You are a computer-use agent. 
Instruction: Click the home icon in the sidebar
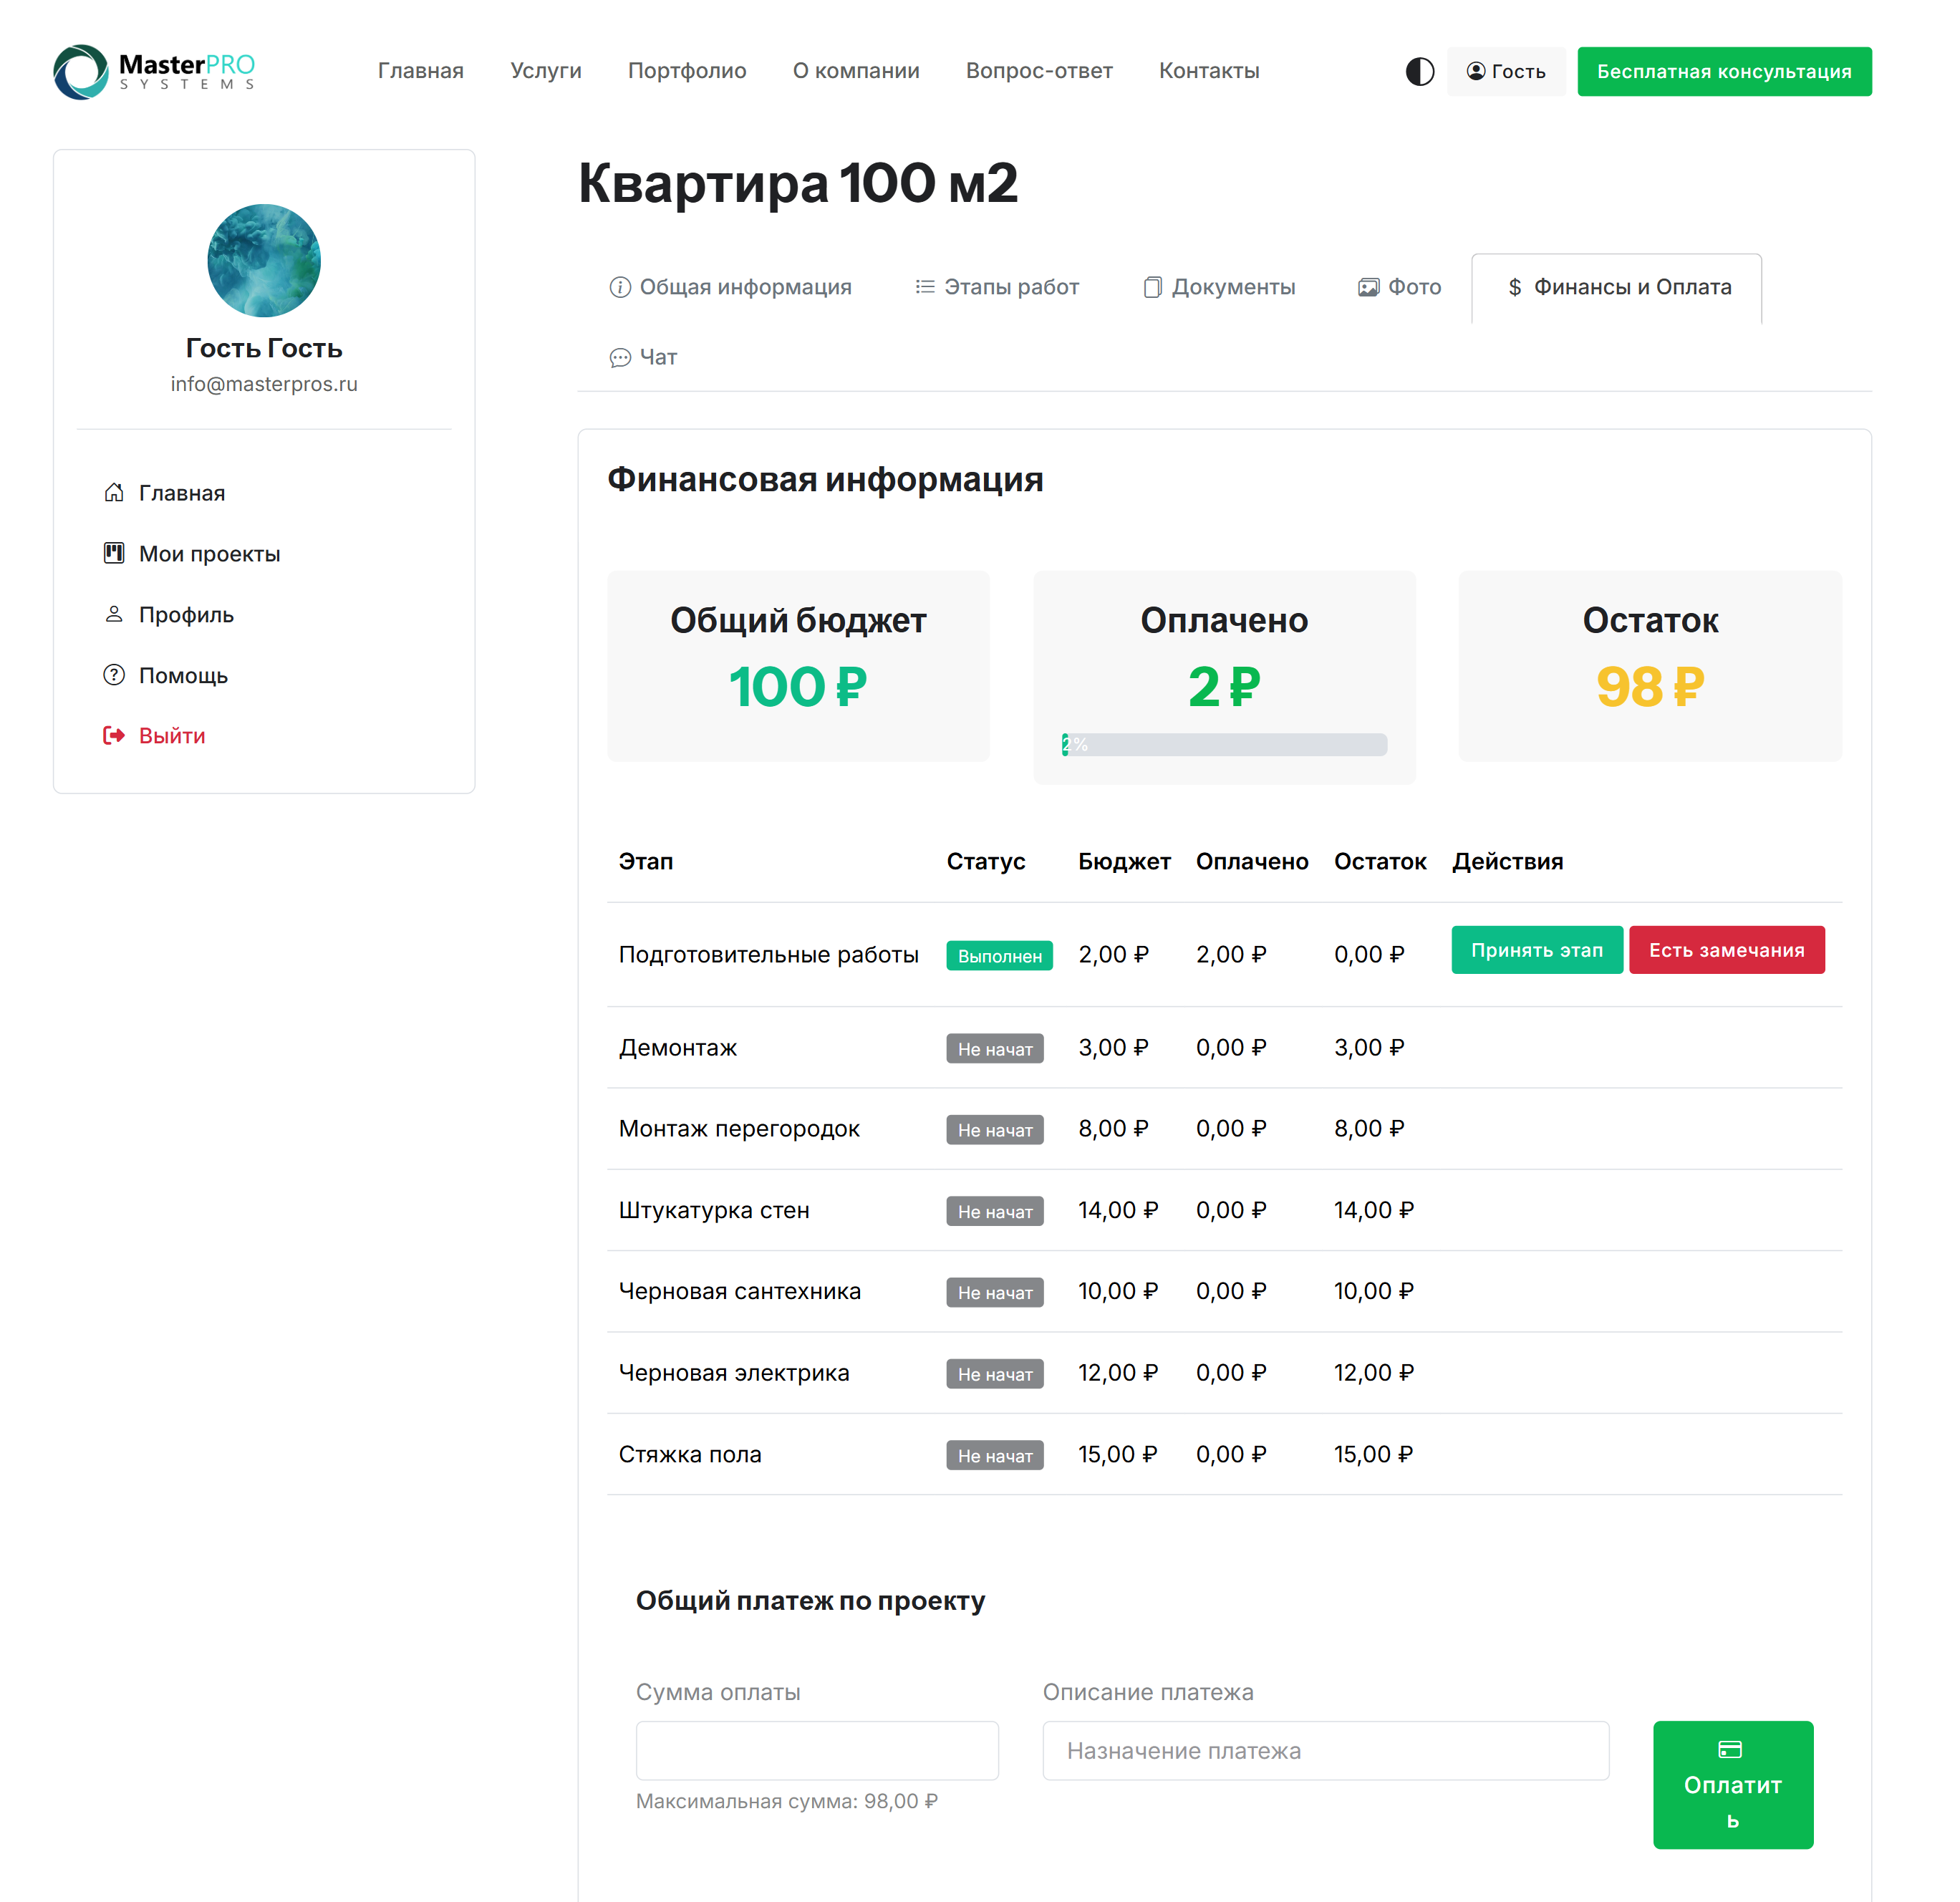[x=114, y=492]
